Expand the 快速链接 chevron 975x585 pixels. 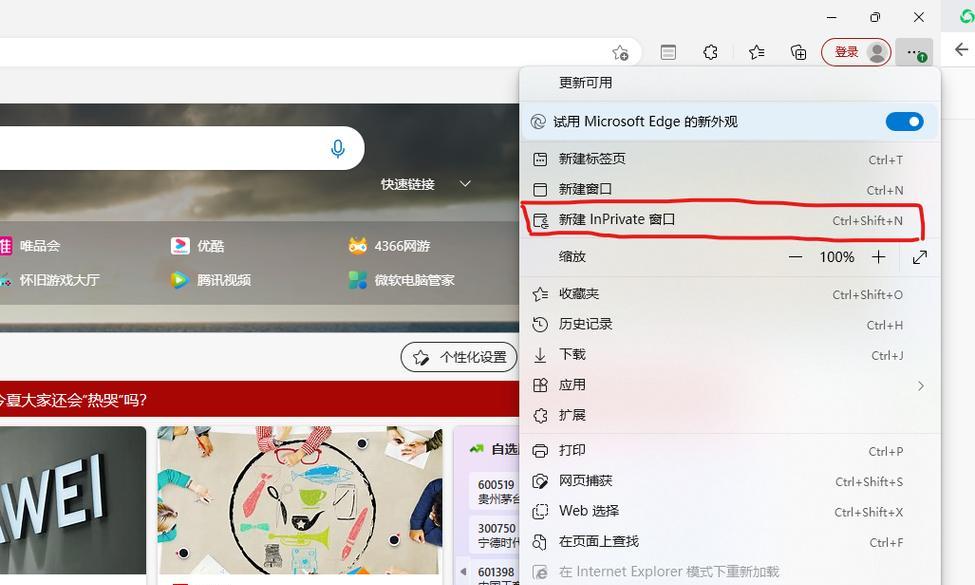tap(465, 184)
